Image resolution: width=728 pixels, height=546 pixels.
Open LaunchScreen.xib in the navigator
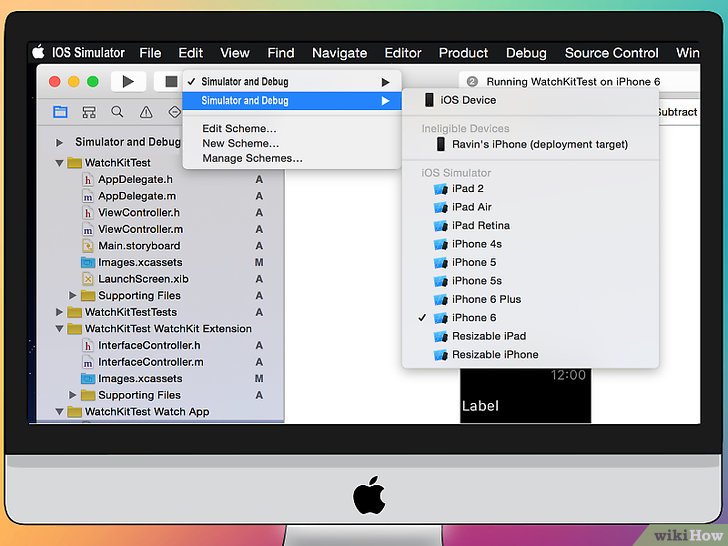coord(143,279)
